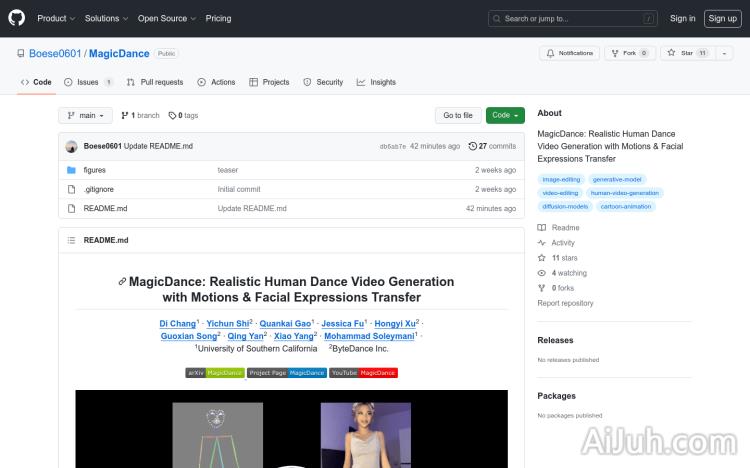The height and width of the screenshot is (468, 750).
Task: Expand the Product menu
Action: pyautogui.click(x=55, y=18)
